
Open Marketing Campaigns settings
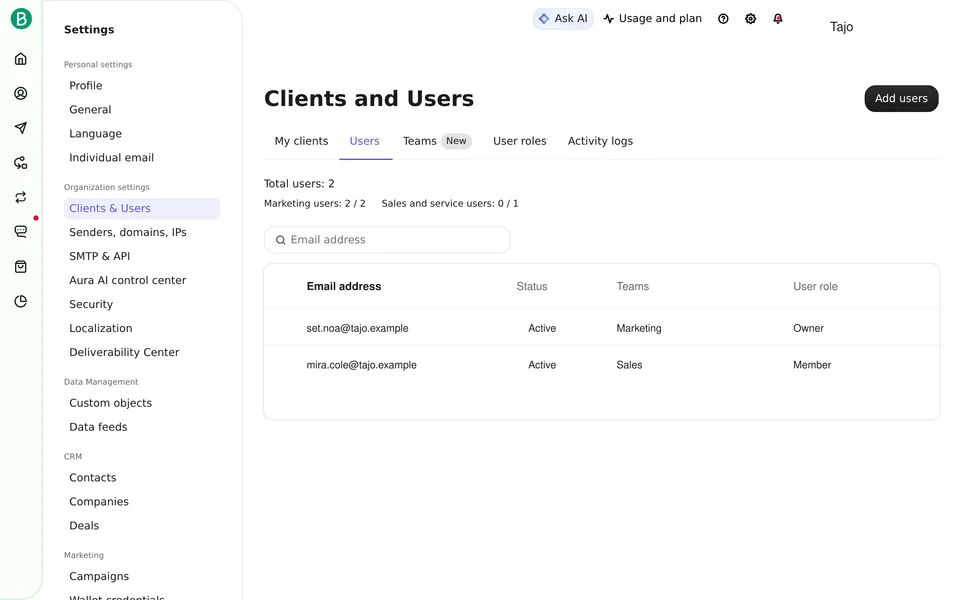(99, 576)
